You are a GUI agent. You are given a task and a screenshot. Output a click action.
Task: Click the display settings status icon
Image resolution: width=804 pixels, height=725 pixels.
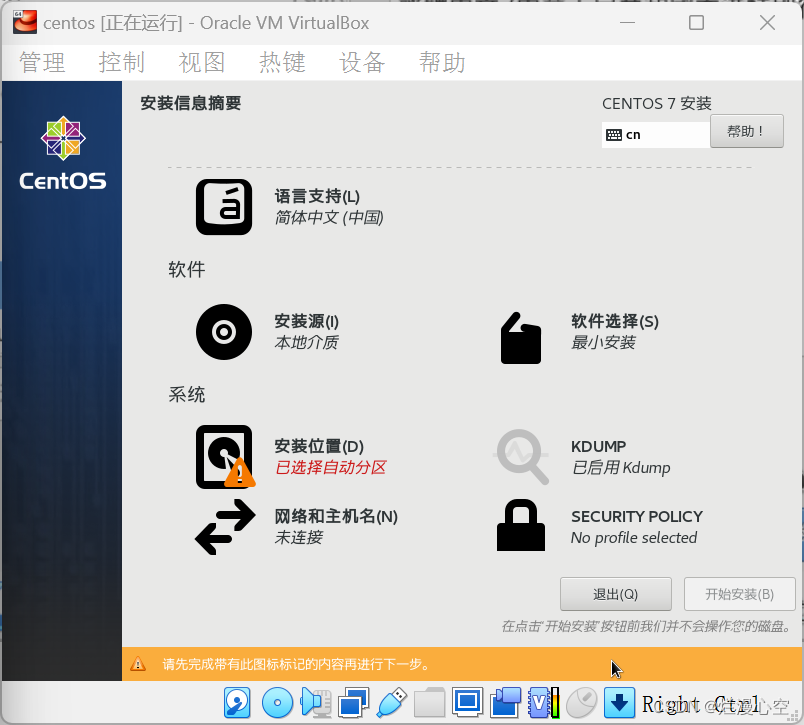(467, 702)
